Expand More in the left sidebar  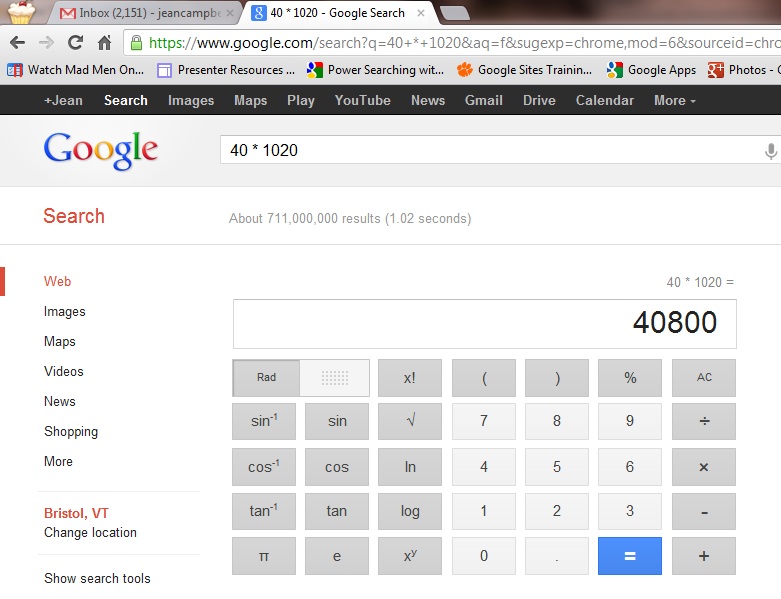[x=58, y=461]
